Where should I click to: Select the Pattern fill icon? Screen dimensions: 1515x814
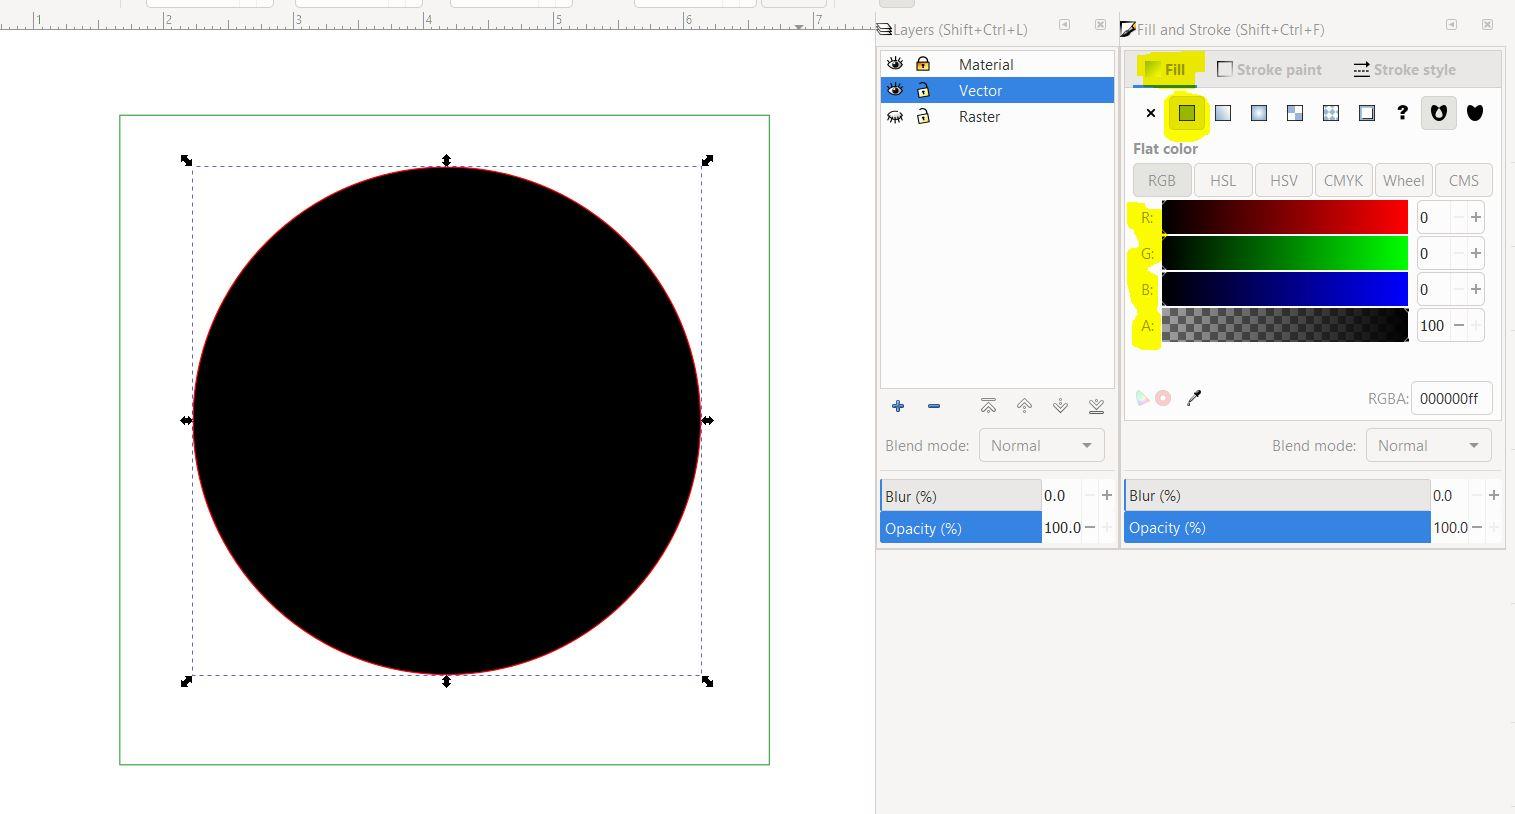[1331, 113]
